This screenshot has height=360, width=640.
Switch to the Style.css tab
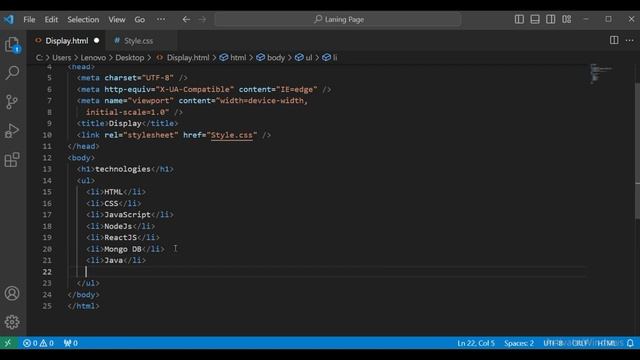coord(138,41)
